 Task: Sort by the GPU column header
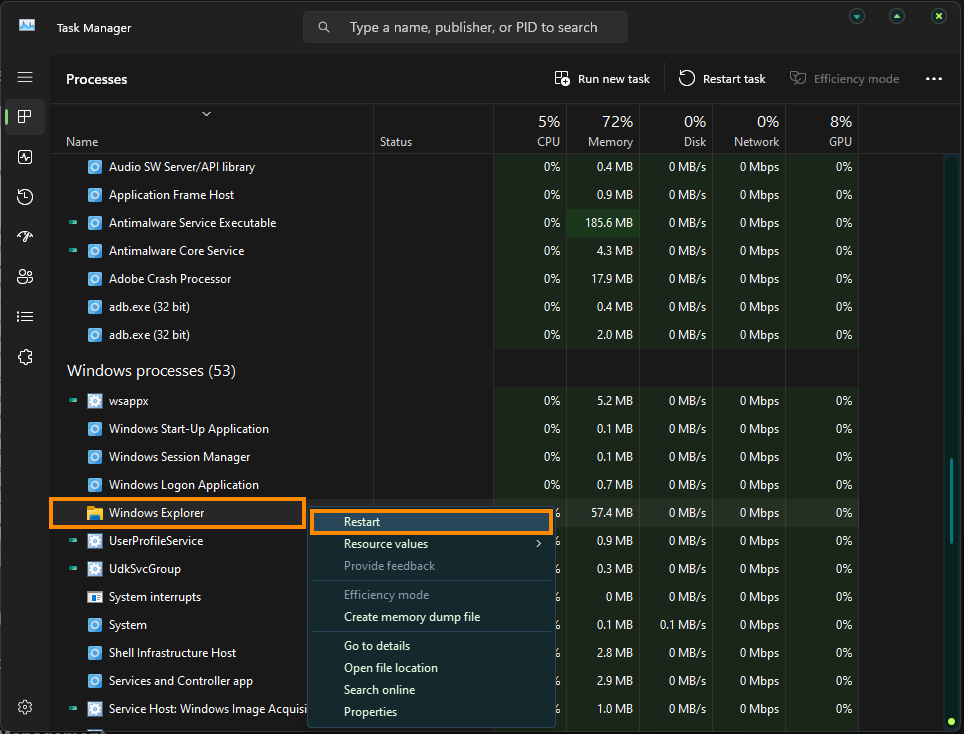click(x=822, y=130)
